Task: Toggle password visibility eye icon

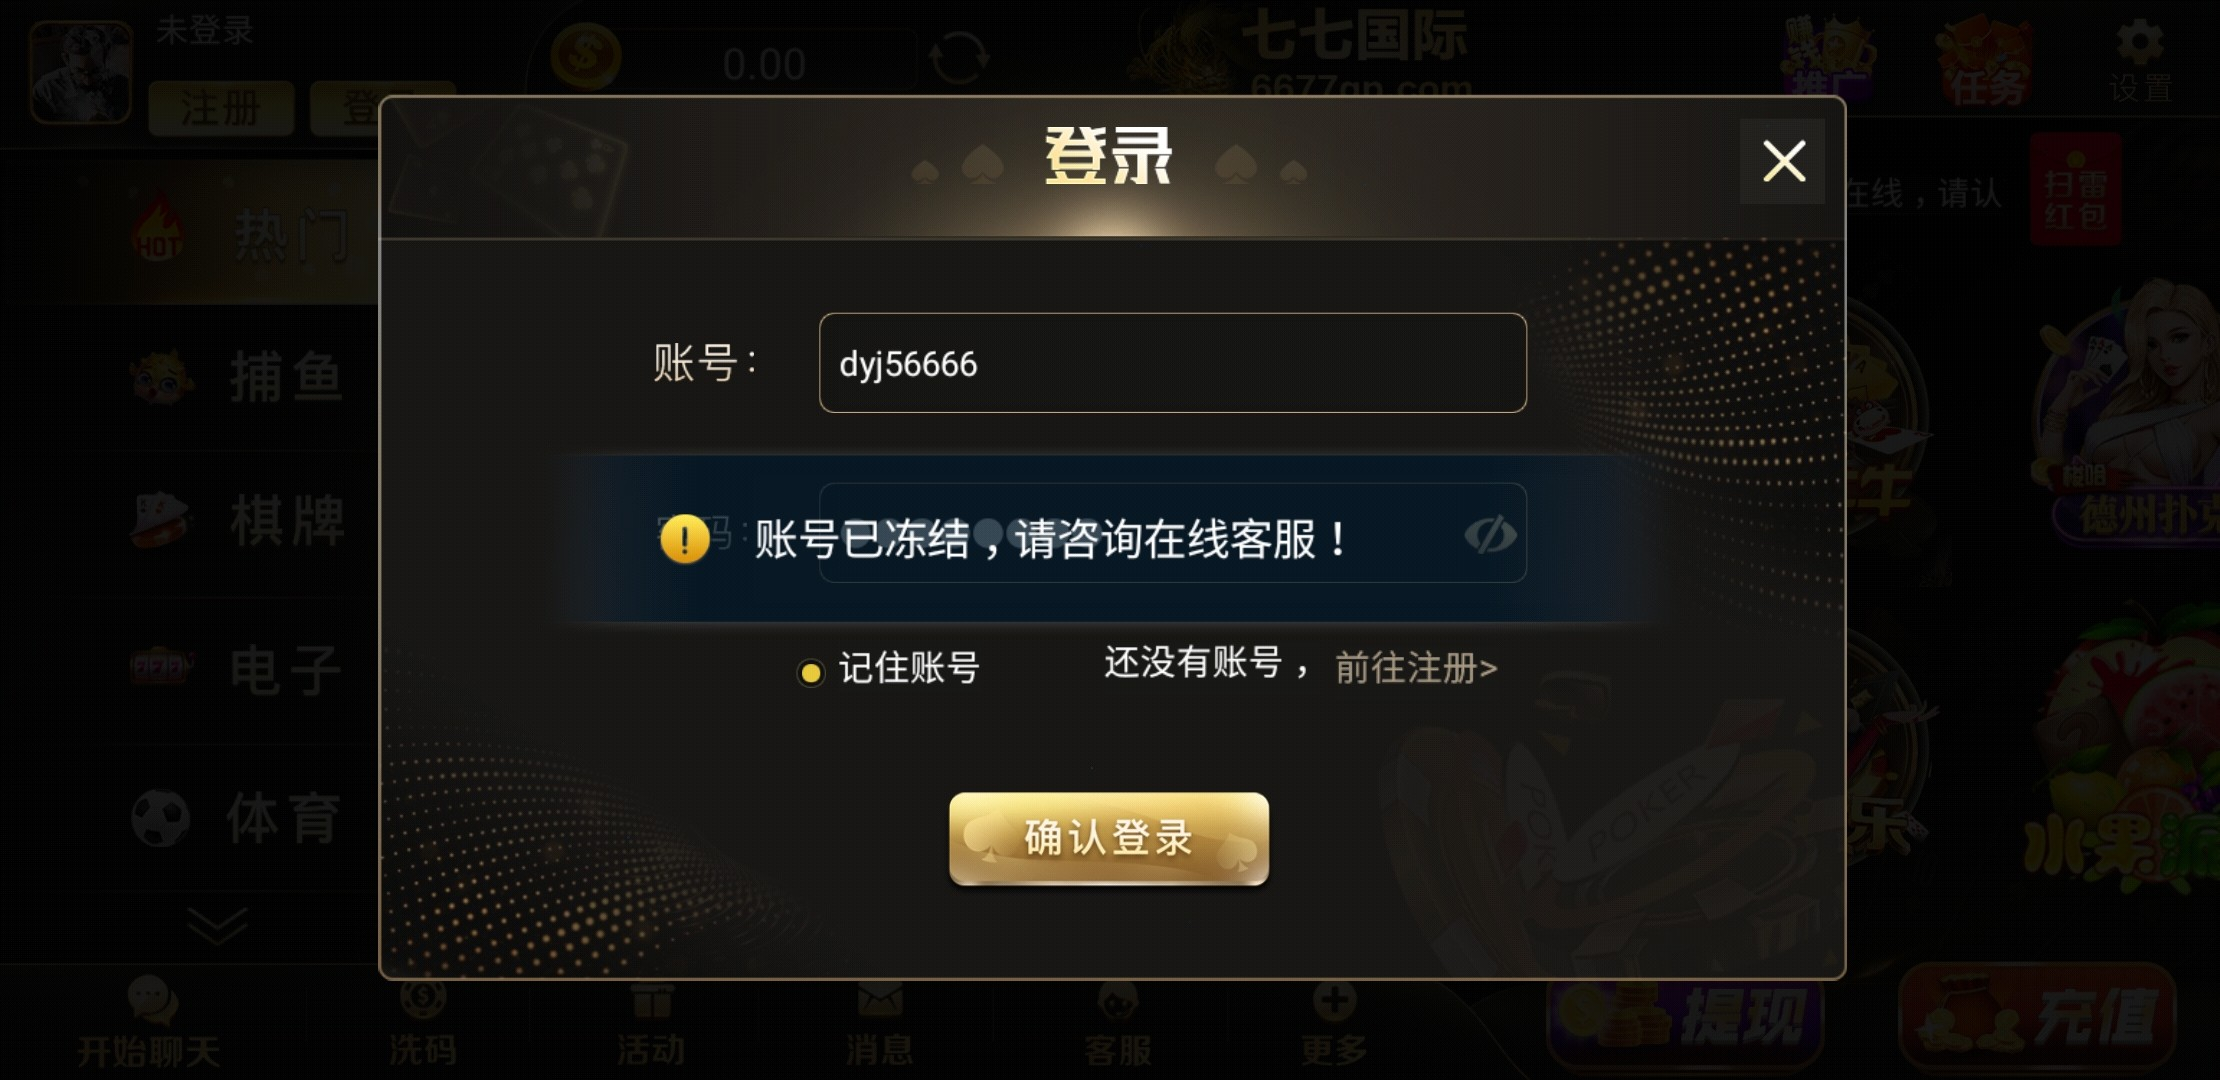Action: click(1490, 534)
